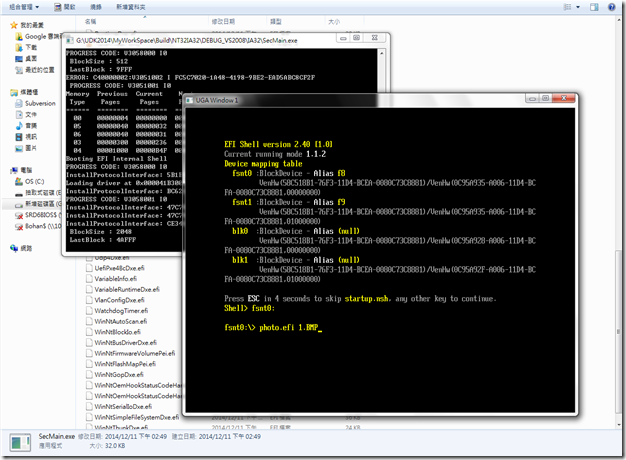Open the Google 雲端硬碟 favorite folder
This screenshot has width=626, height=460.
click(41, 36)
